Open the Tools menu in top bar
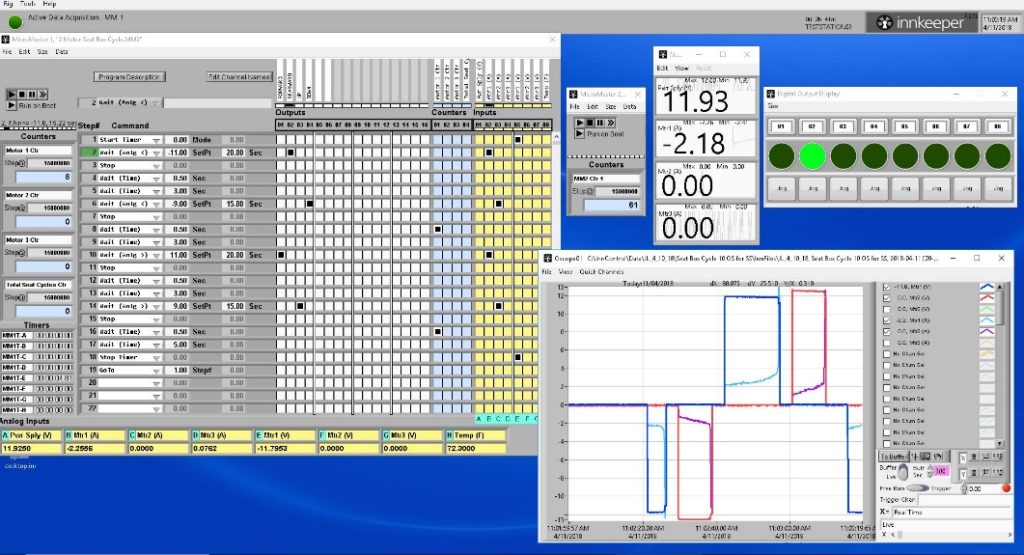Image resolution: width=1024 pixels, height=555 pixels. 29,4
